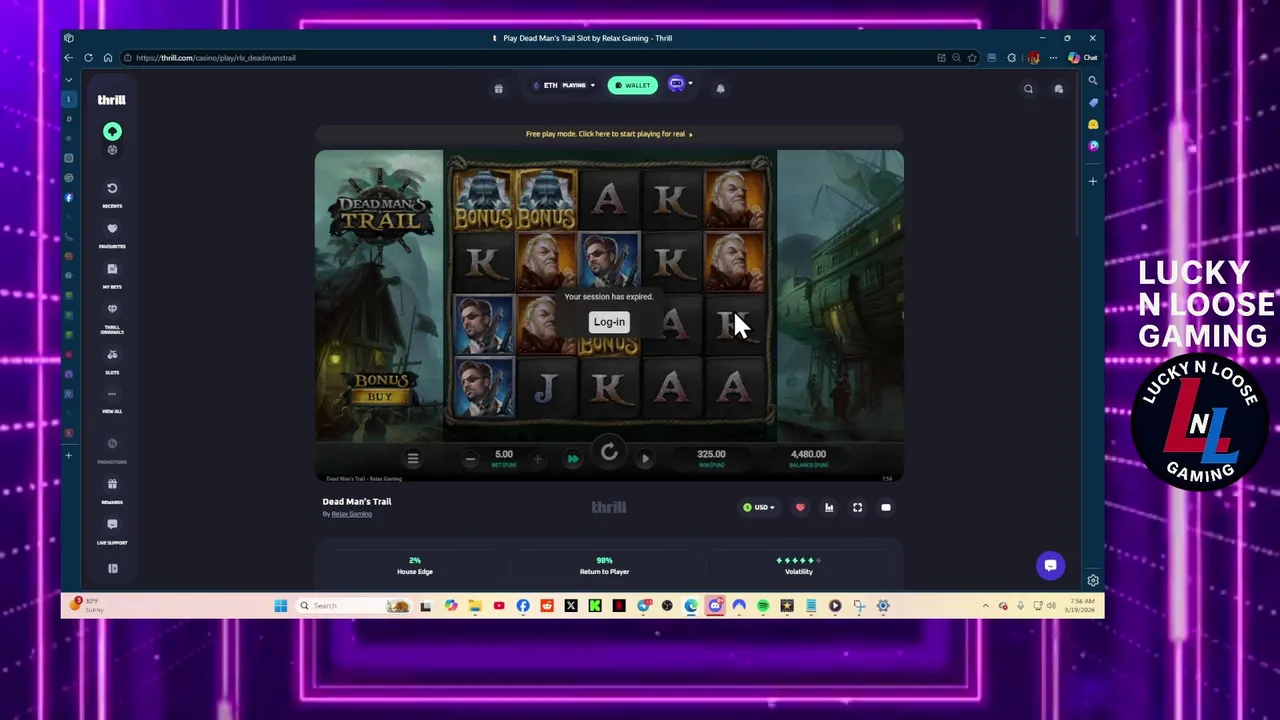The width and height of the screenshot is (1280, 720).
Task: Open Recents in the Thrill sidebar
Action: pos(112,194)
